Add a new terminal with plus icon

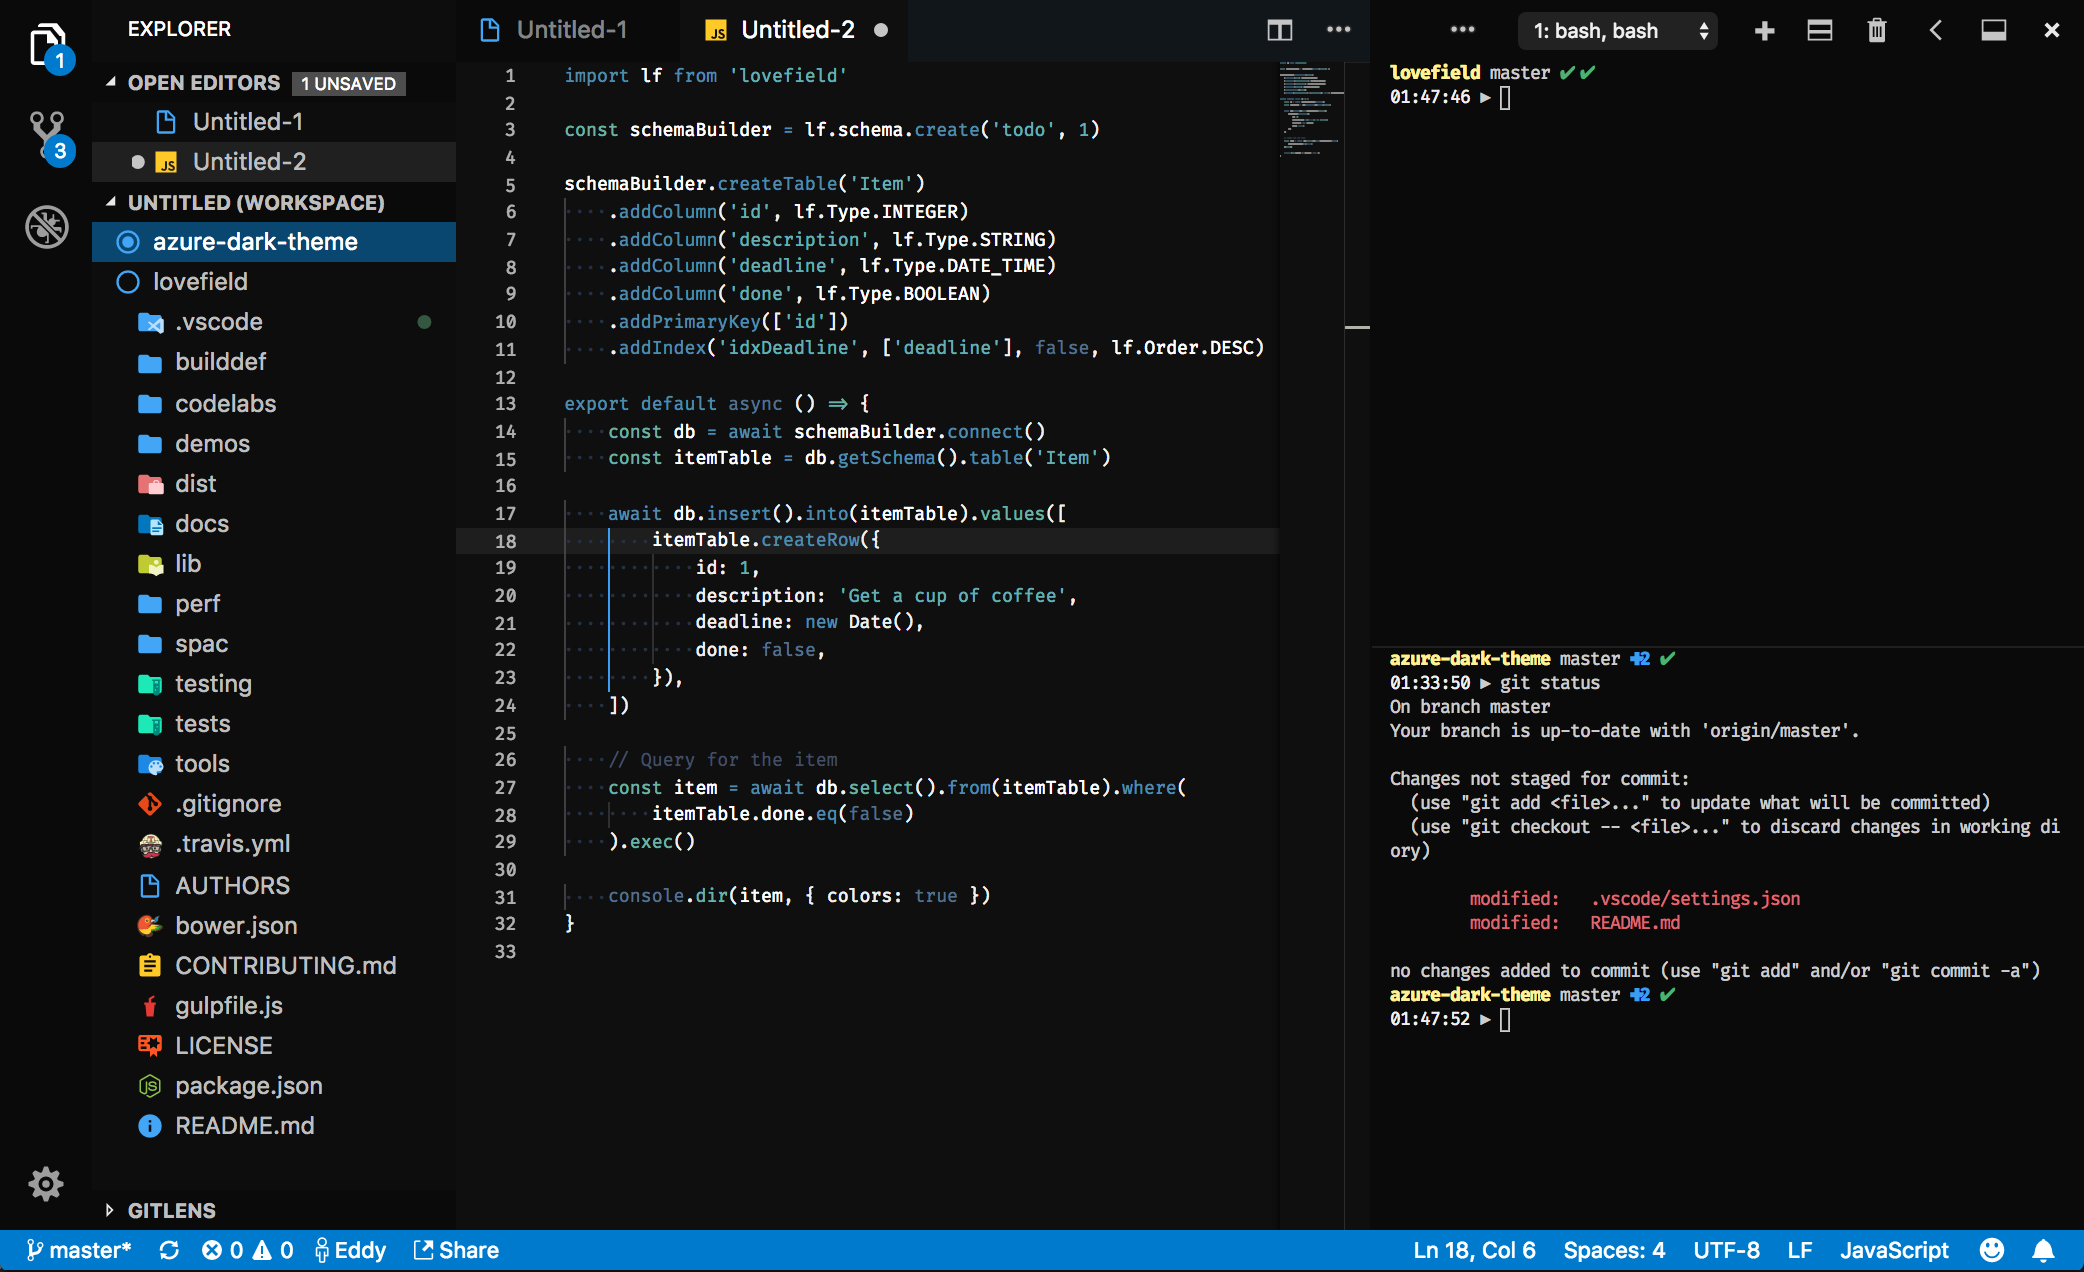(1764, 31)
